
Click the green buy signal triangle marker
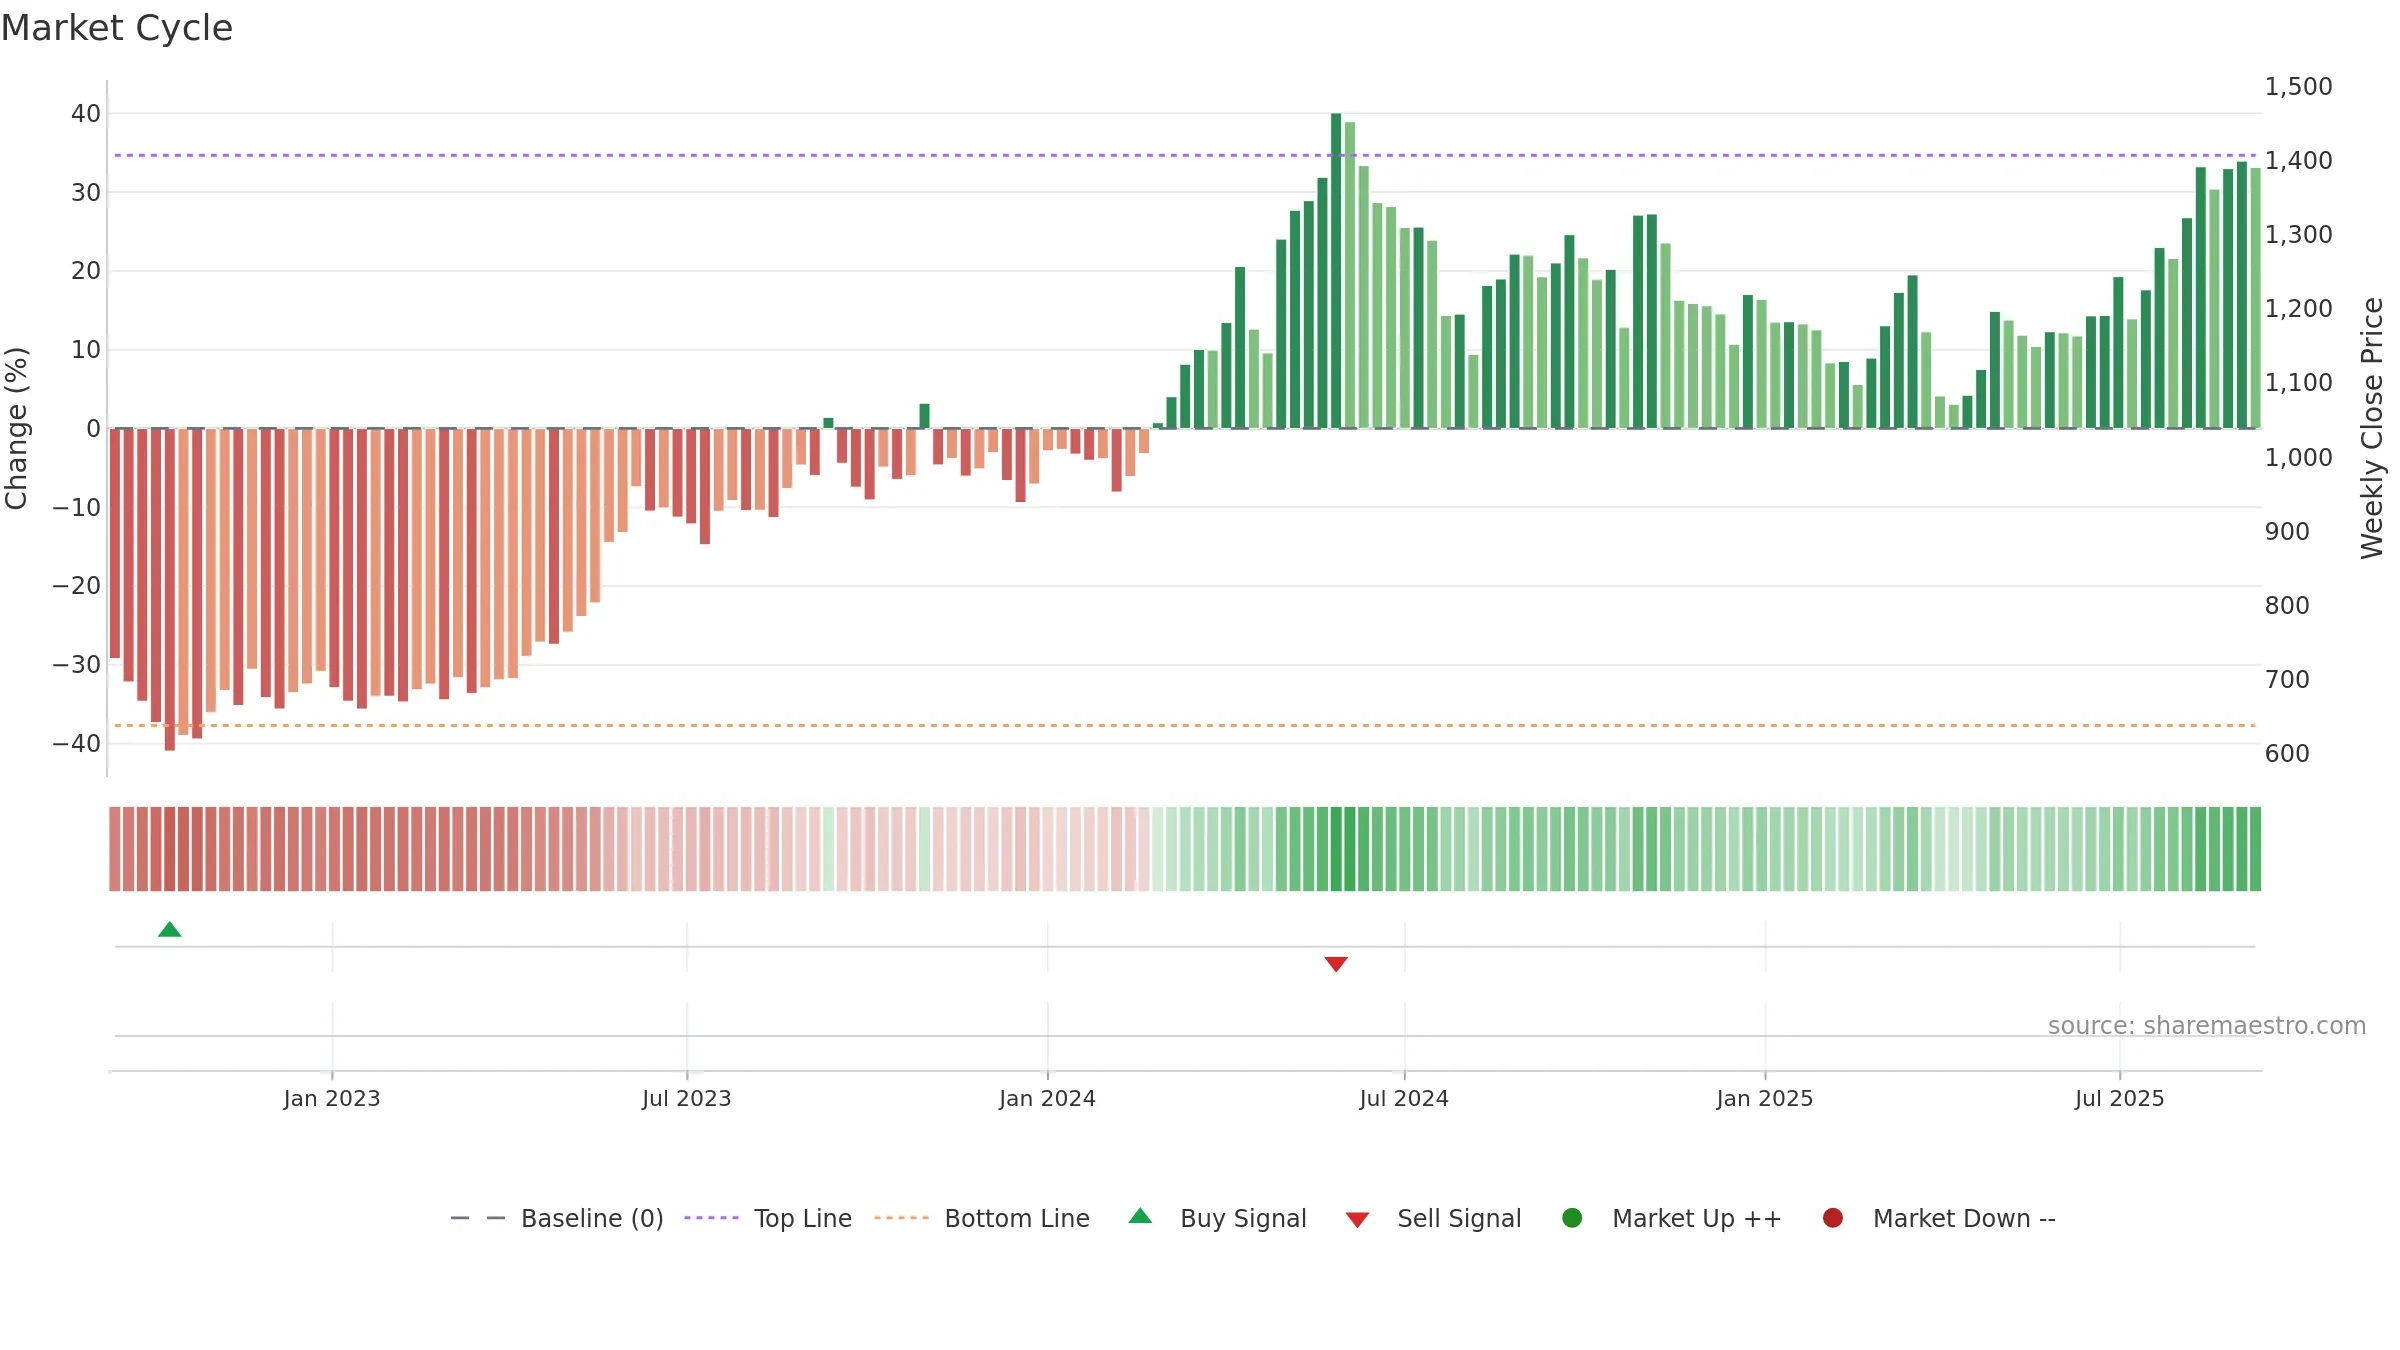pyautogui.click(x=170, y=930)
